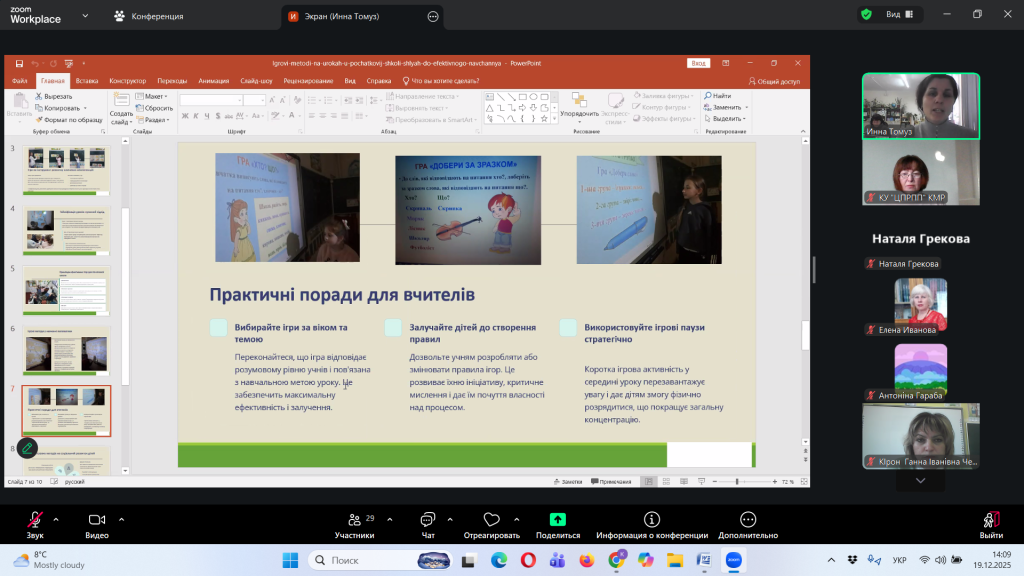
Task: Open Conference Info (Информация о конференции)
Action: coord(652,520)
